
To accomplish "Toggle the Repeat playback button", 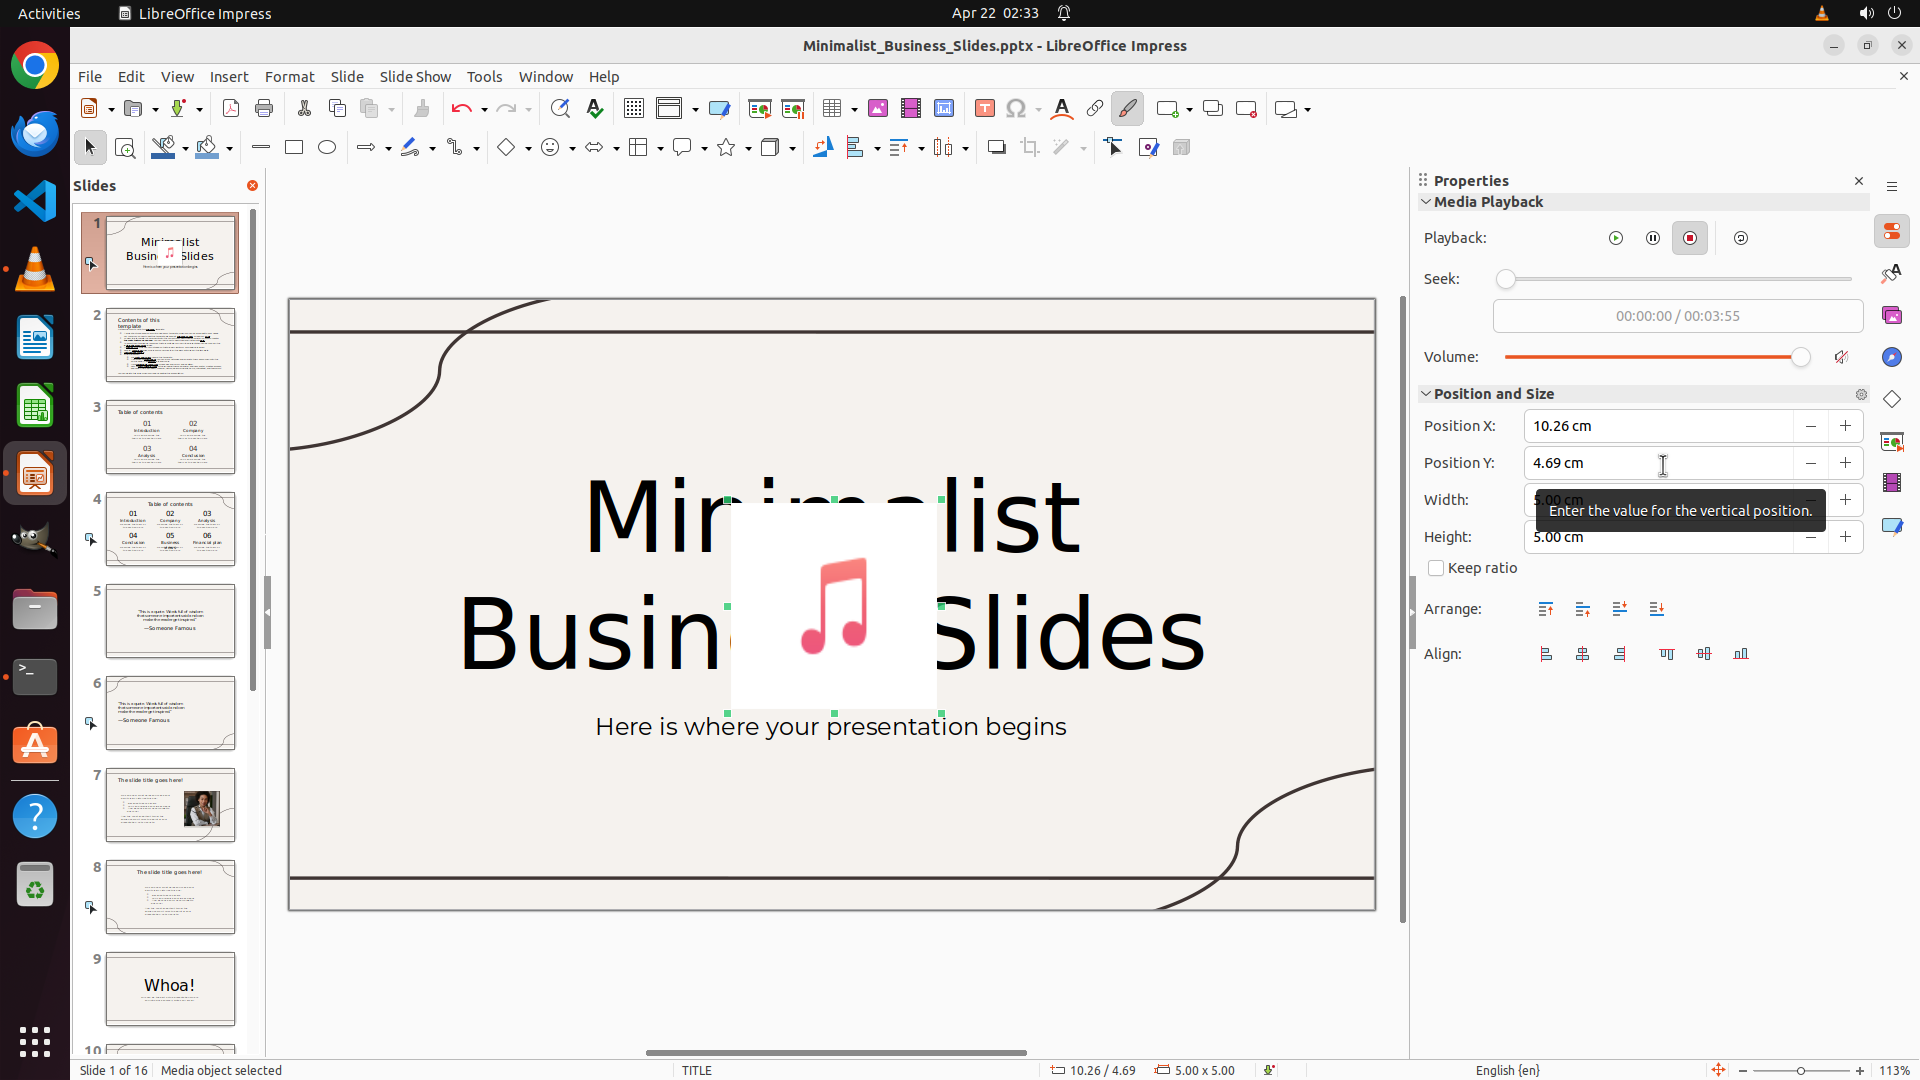I will tap(1741, 238).
